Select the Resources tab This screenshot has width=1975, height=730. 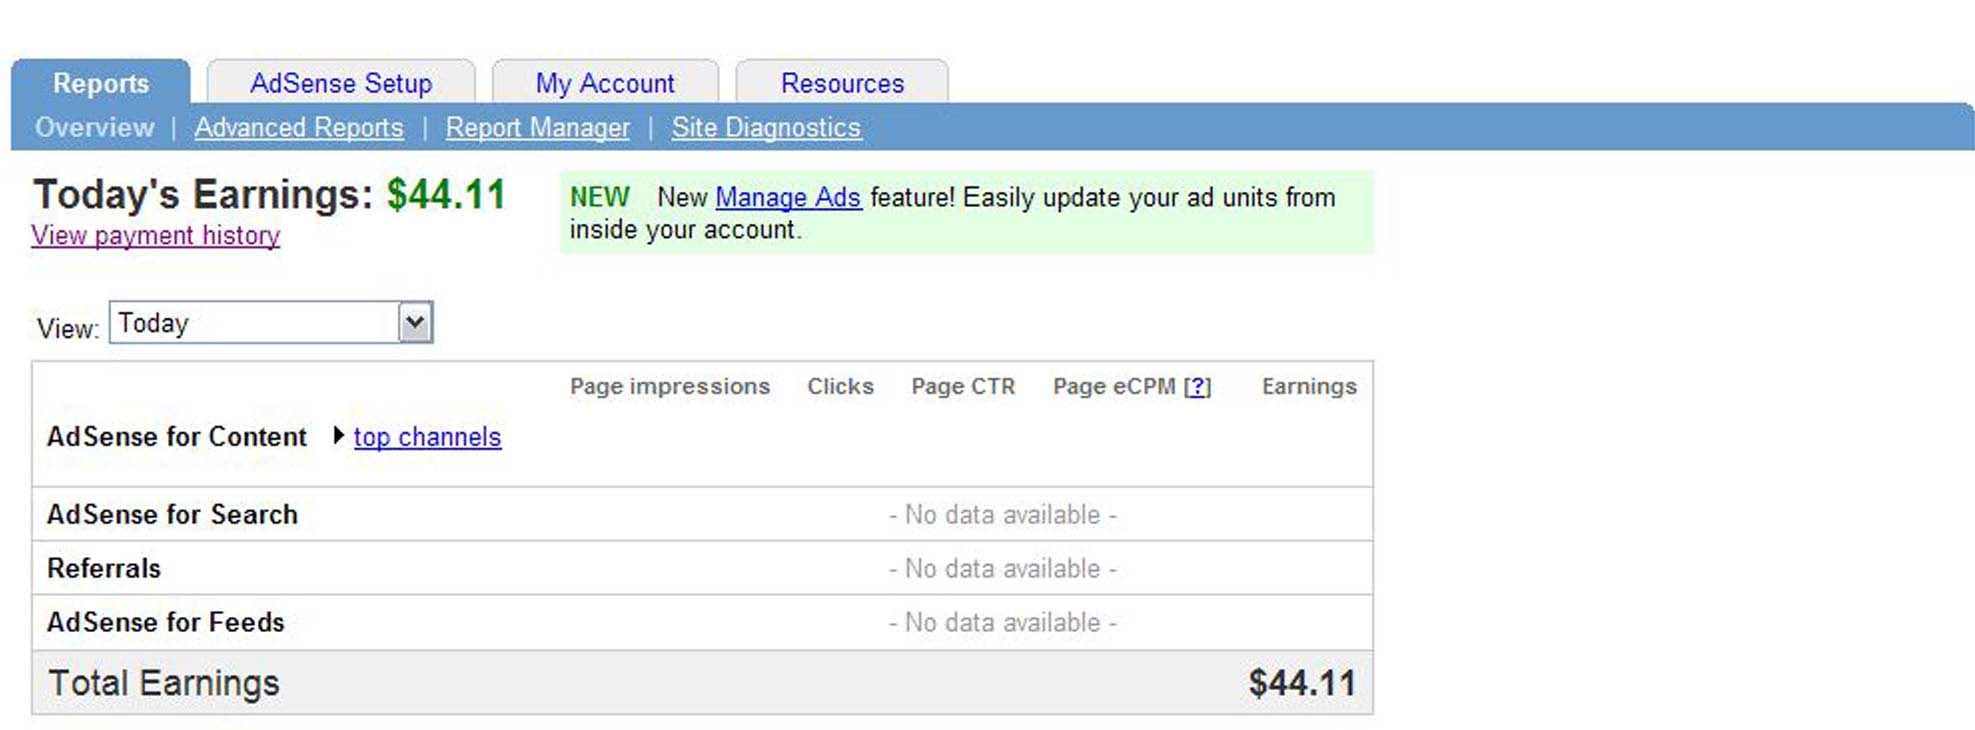[842, 83]
